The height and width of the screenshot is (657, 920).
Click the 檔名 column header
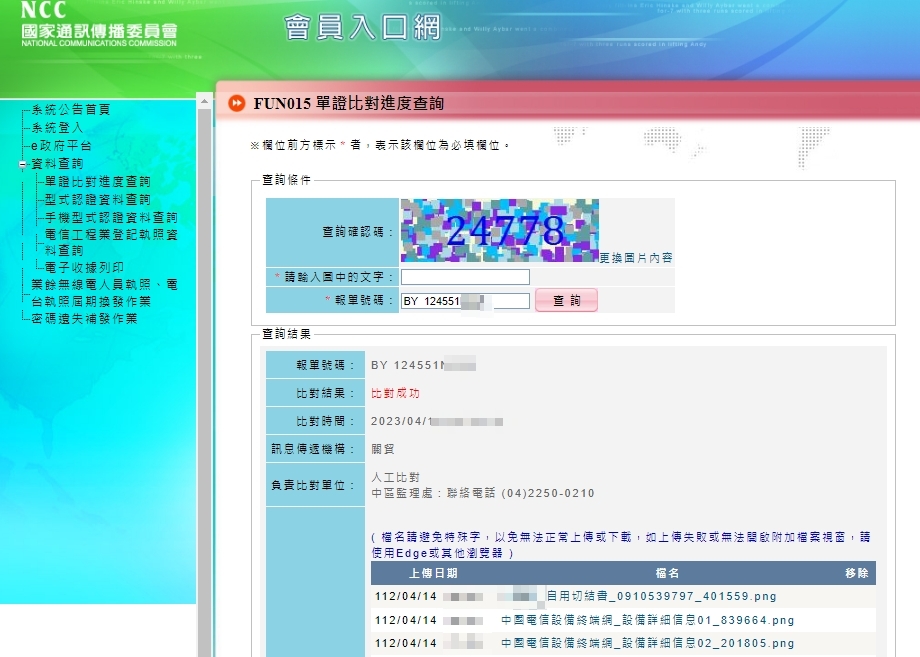[x=667, y=573]
